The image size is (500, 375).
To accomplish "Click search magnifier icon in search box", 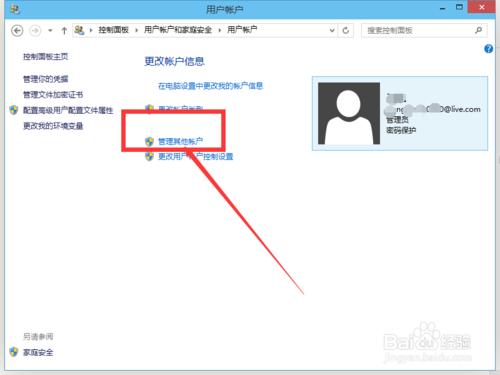I will (x=479, y=30).
